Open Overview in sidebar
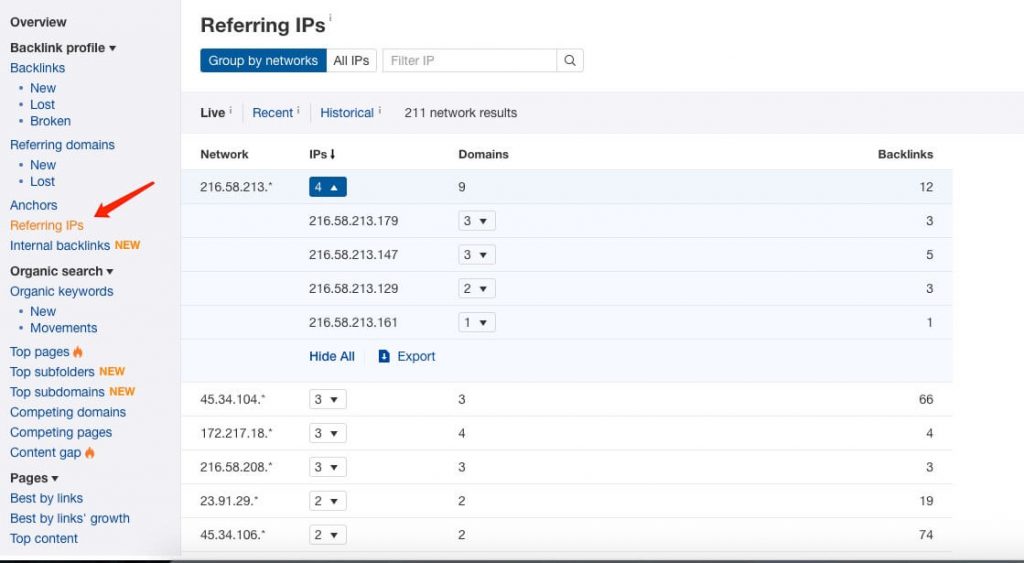 (x=38, y=22)
